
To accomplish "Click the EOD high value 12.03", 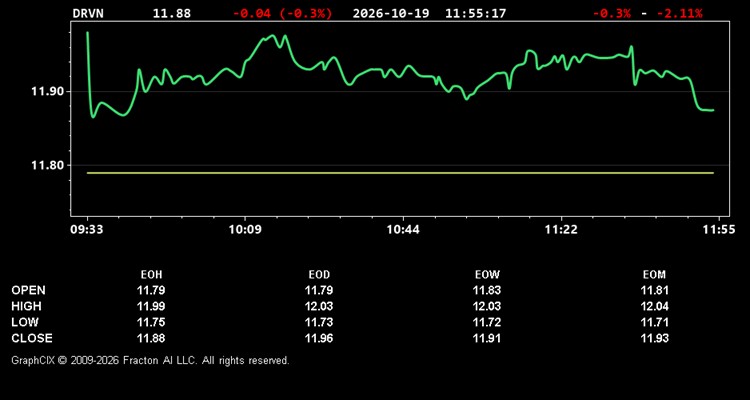I will point(319,306).
